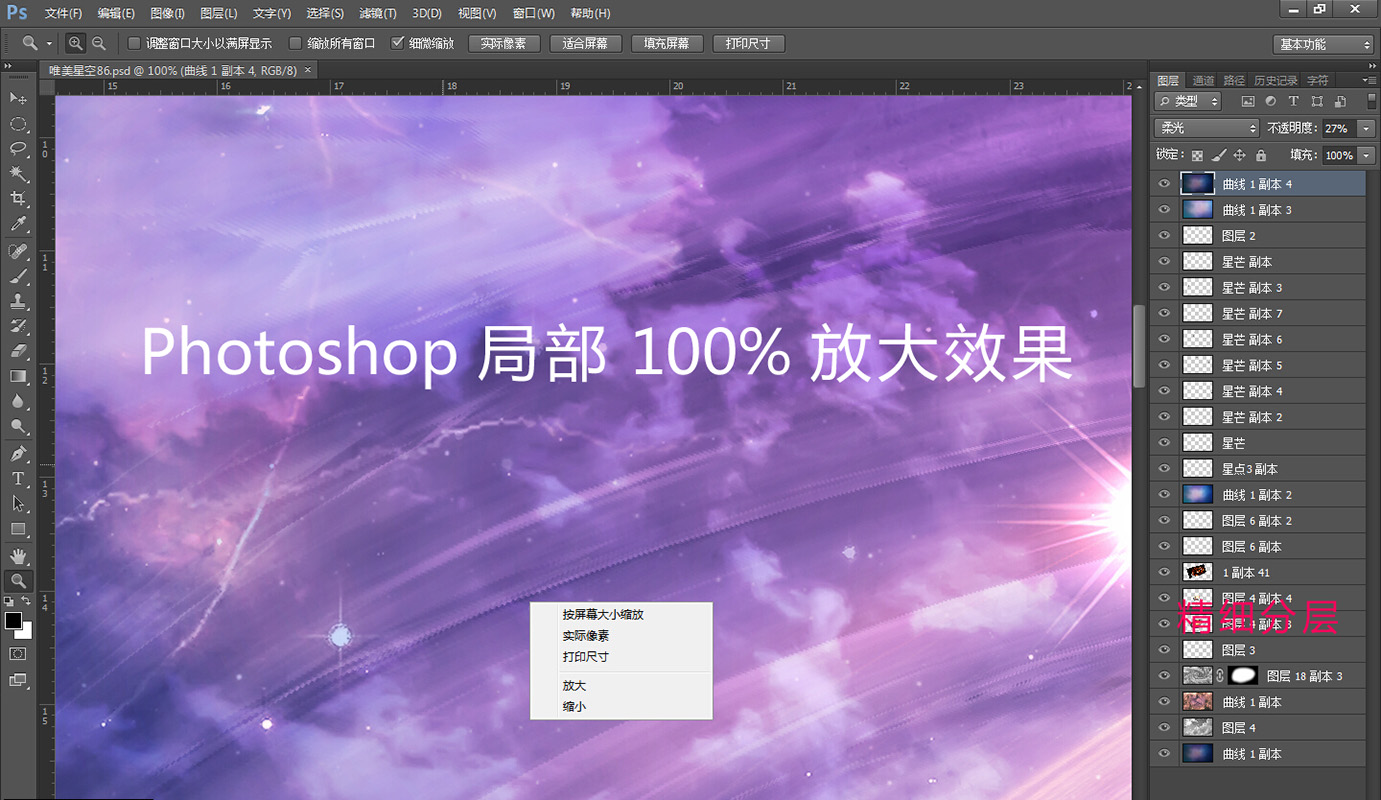
Task: Select the Eraser tool
Action: 18,351
